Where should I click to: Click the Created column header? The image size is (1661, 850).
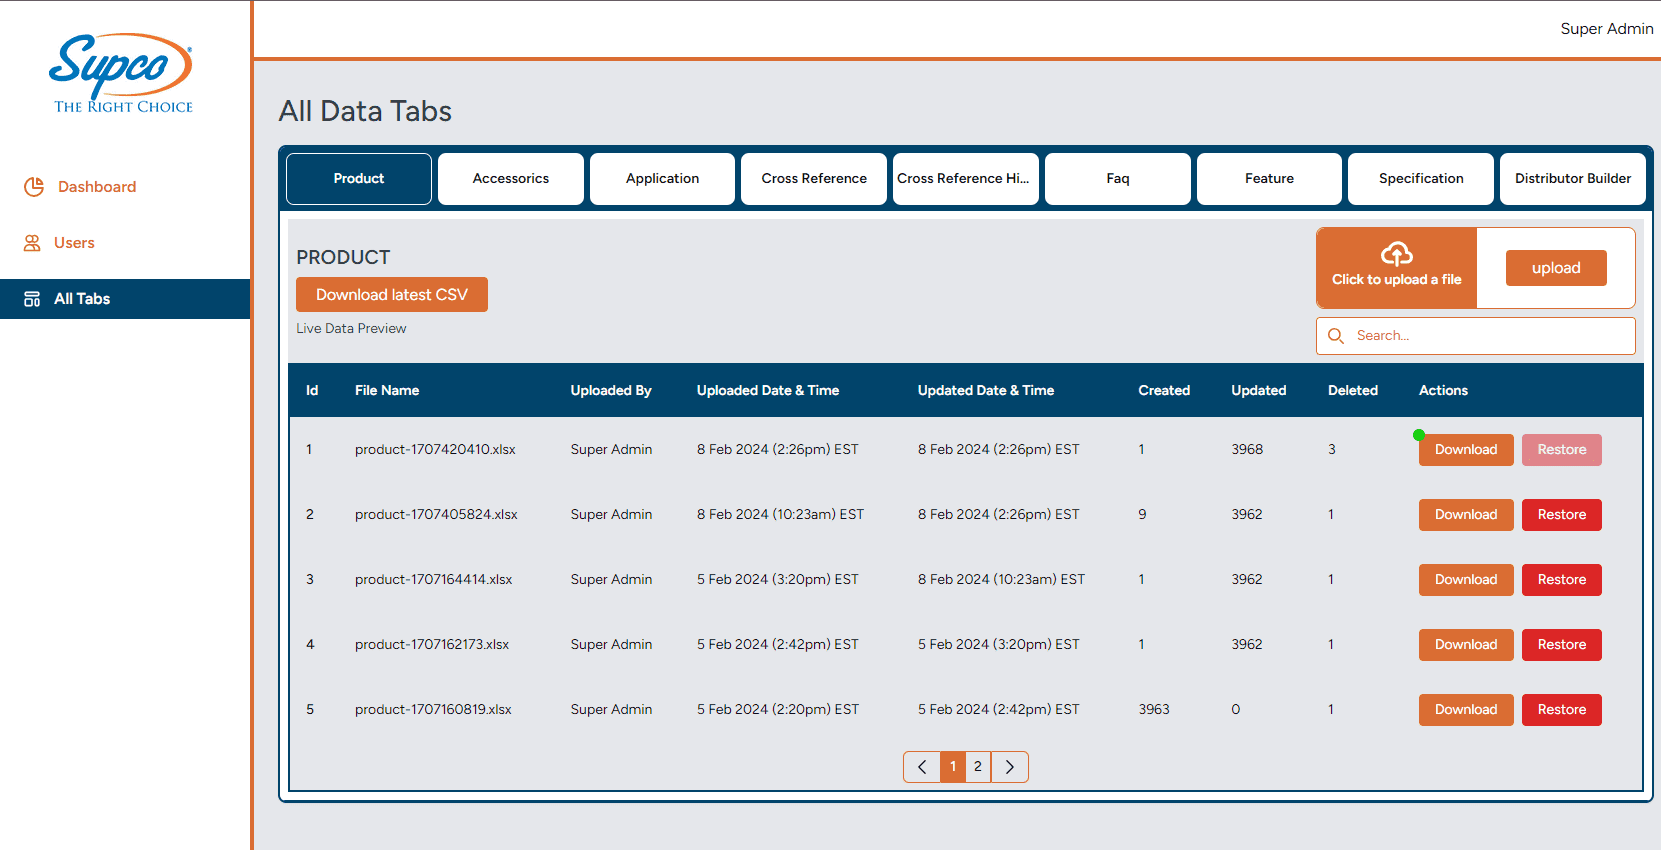click(1164, 391)
